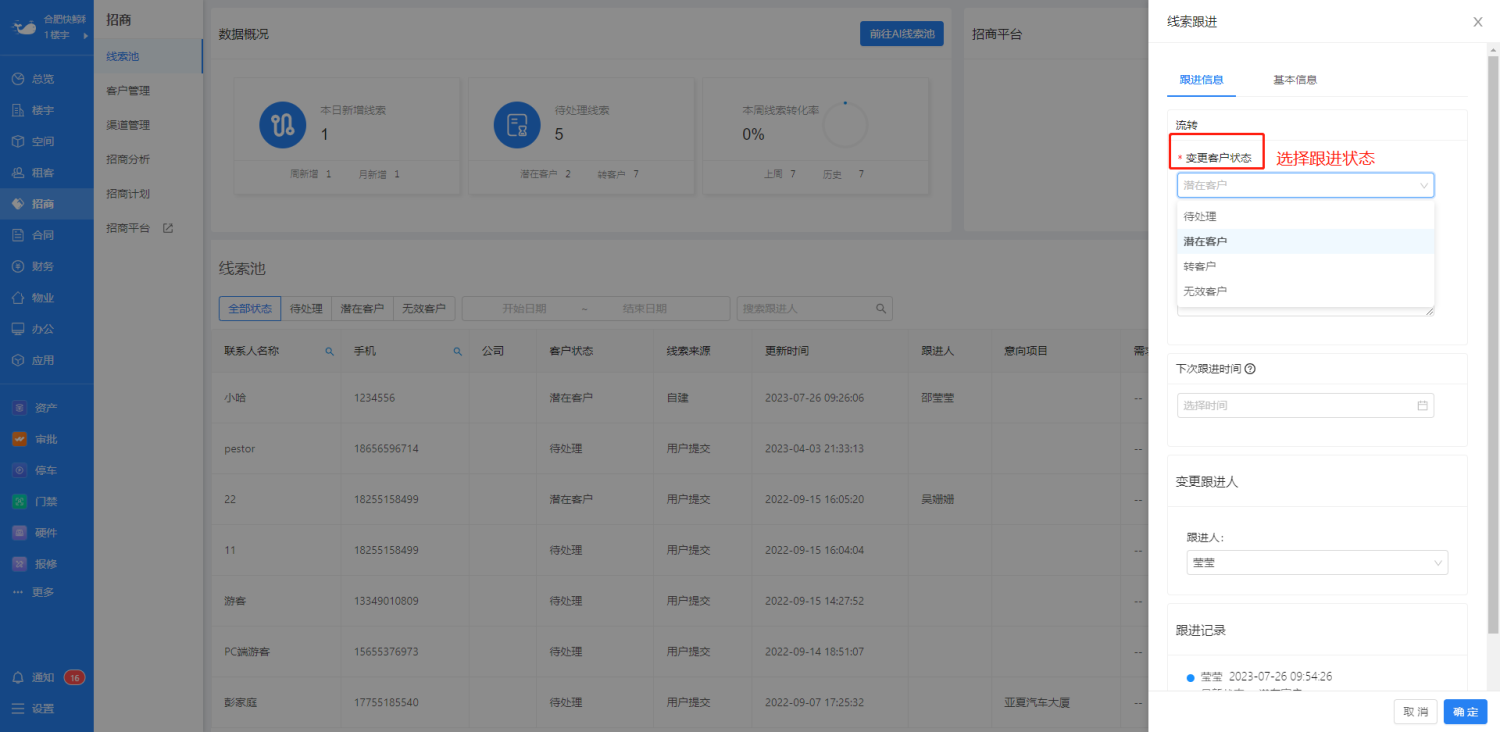Click search icon in 联系人名称 column header
This screenshot has height=732, width=1500.
coord(329,352)
